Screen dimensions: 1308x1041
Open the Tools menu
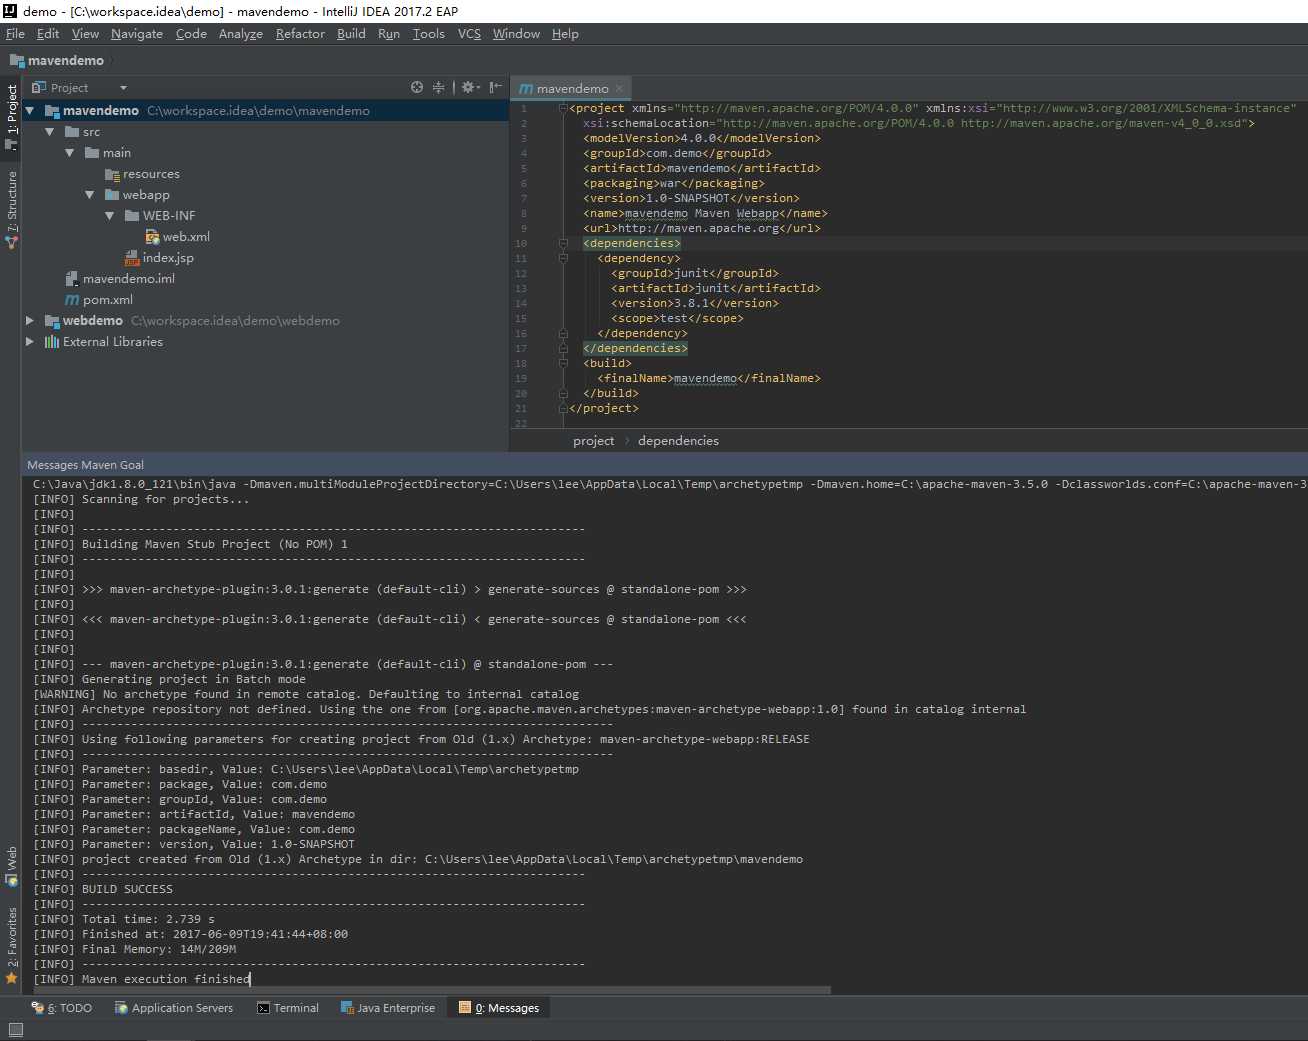(429, 34)
